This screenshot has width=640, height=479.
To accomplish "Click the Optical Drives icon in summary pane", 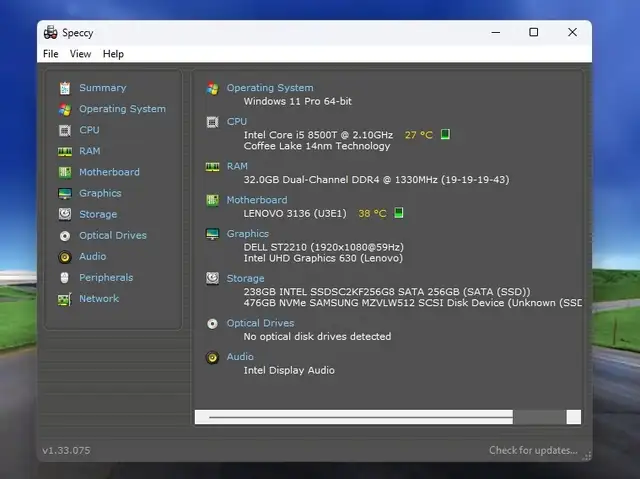I will coord(213,324).
